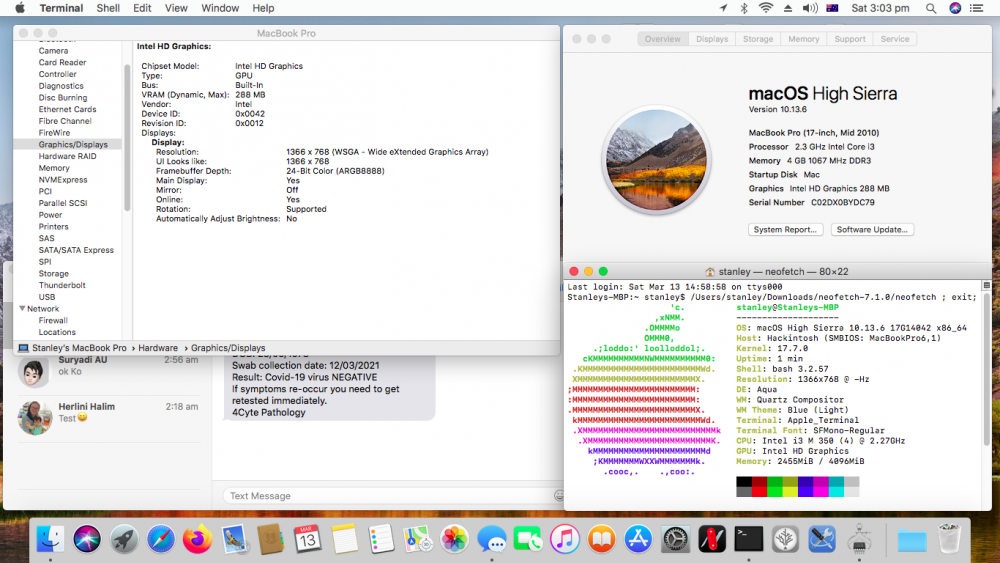
Task: Open Spotlight search in menu bar
Action: point(931,8)
